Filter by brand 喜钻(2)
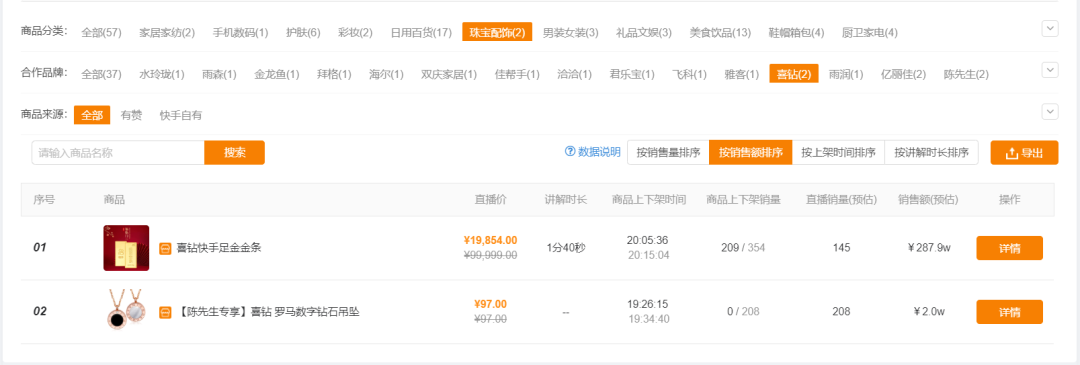 794,74
